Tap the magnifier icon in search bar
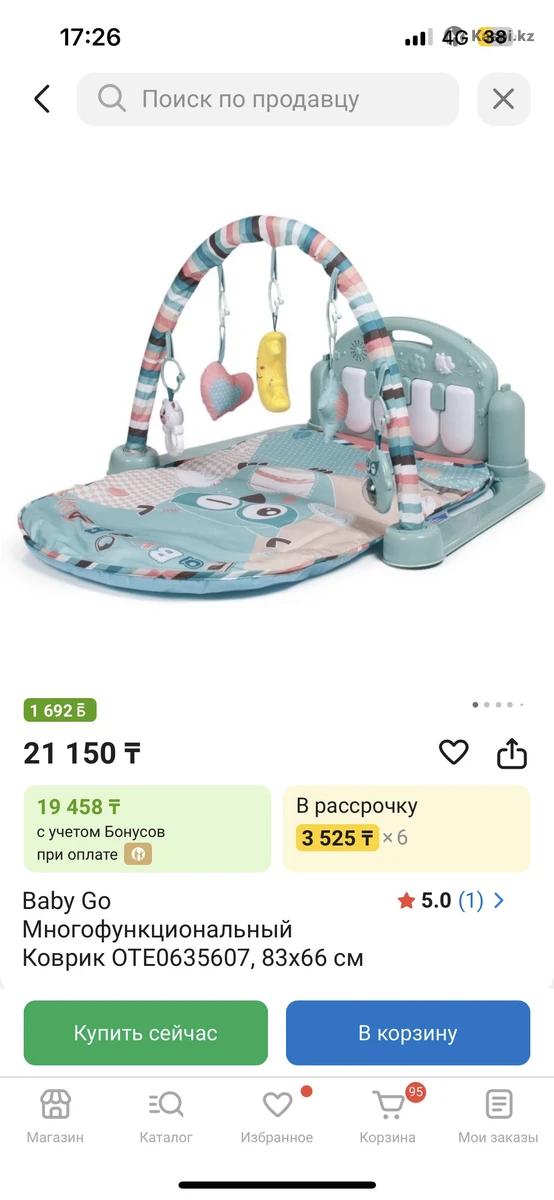The image size is (554, 1200). pos(112,99)
